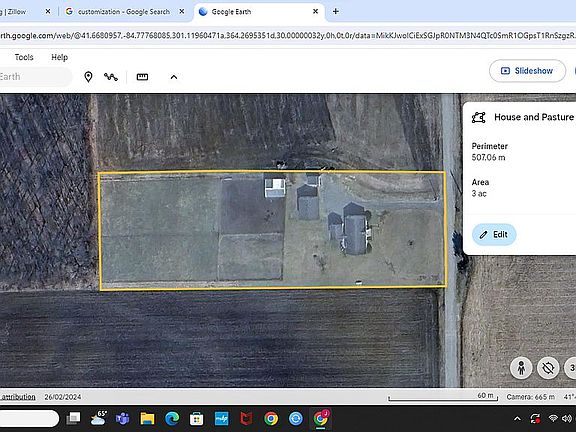The image size is (576, 432).
Task: Open the active Chrome profile window icon
Action: pos(321,418)
